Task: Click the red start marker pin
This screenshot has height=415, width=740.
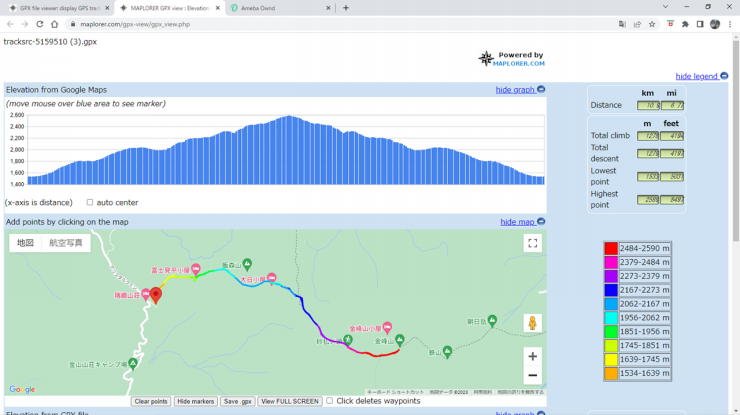Action: [x=155, y=294]
